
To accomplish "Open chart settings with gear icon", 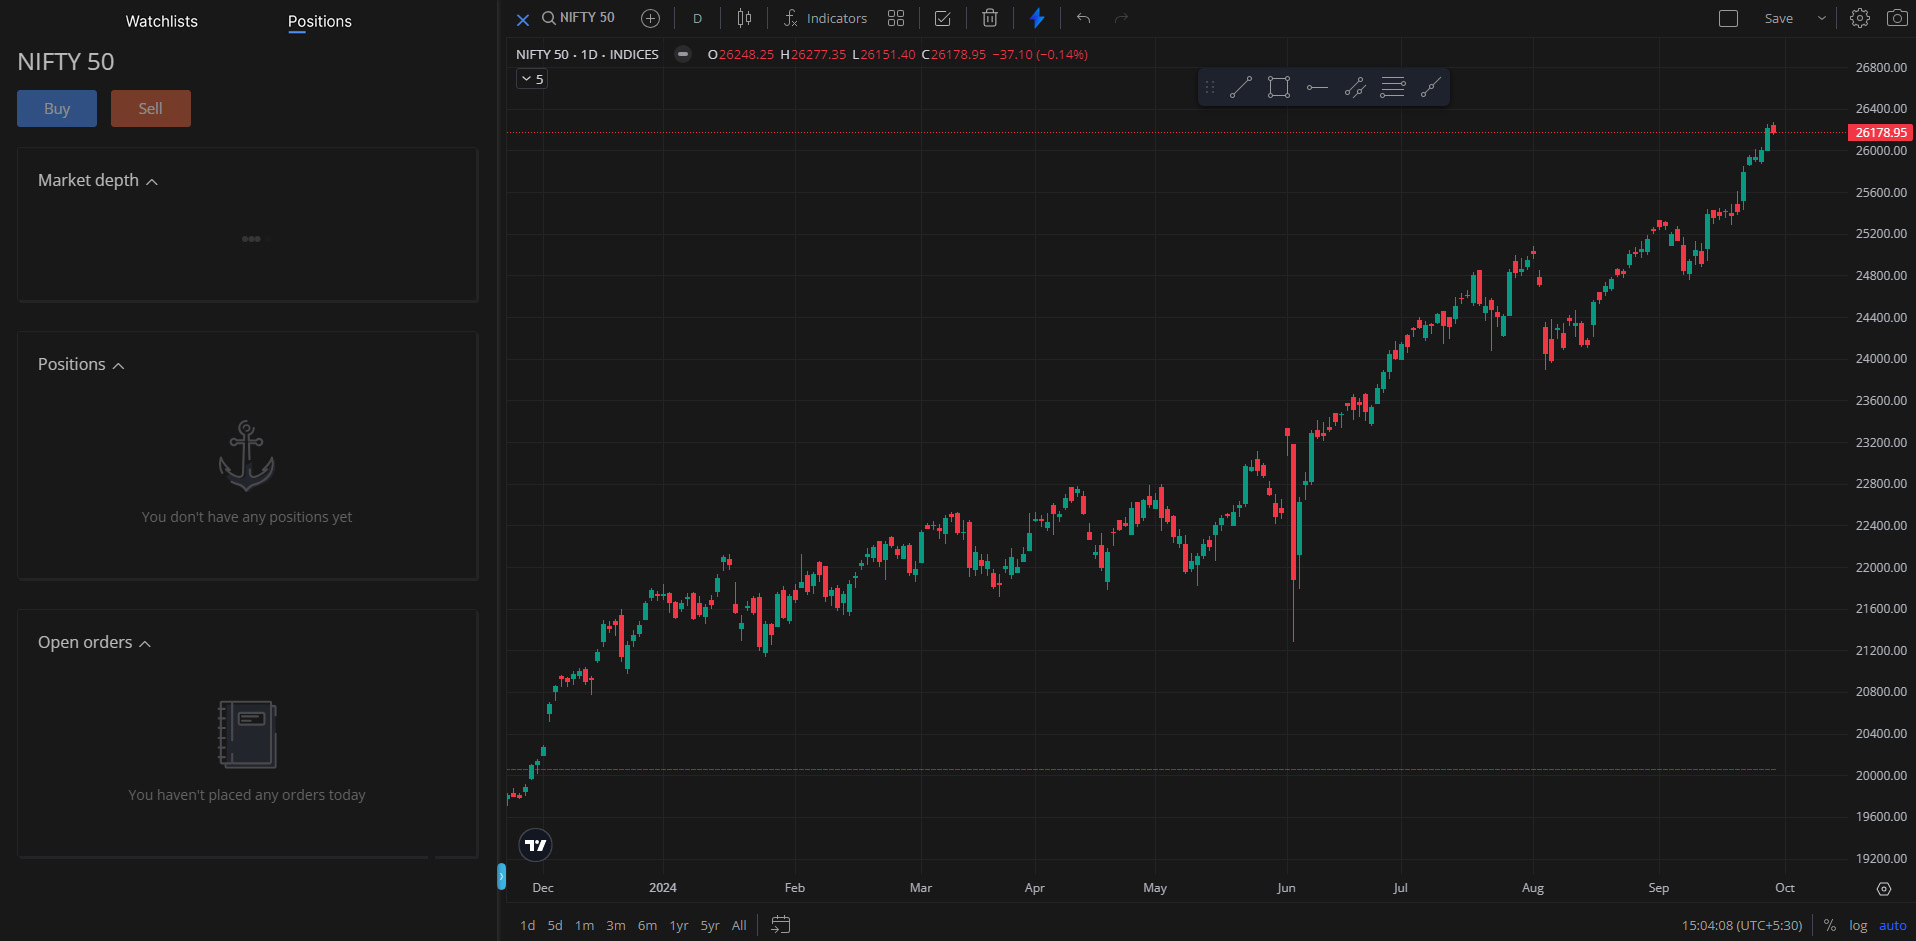I will click(1860, 18).
